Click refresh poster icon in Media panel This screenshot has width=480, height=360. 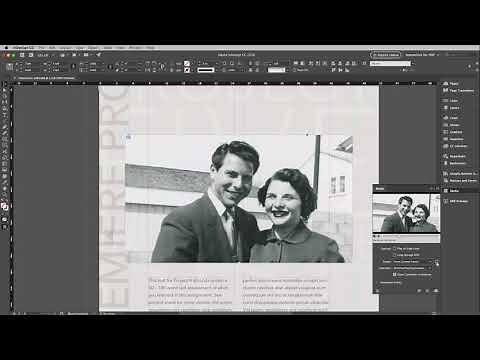click(x=437, y=262)
